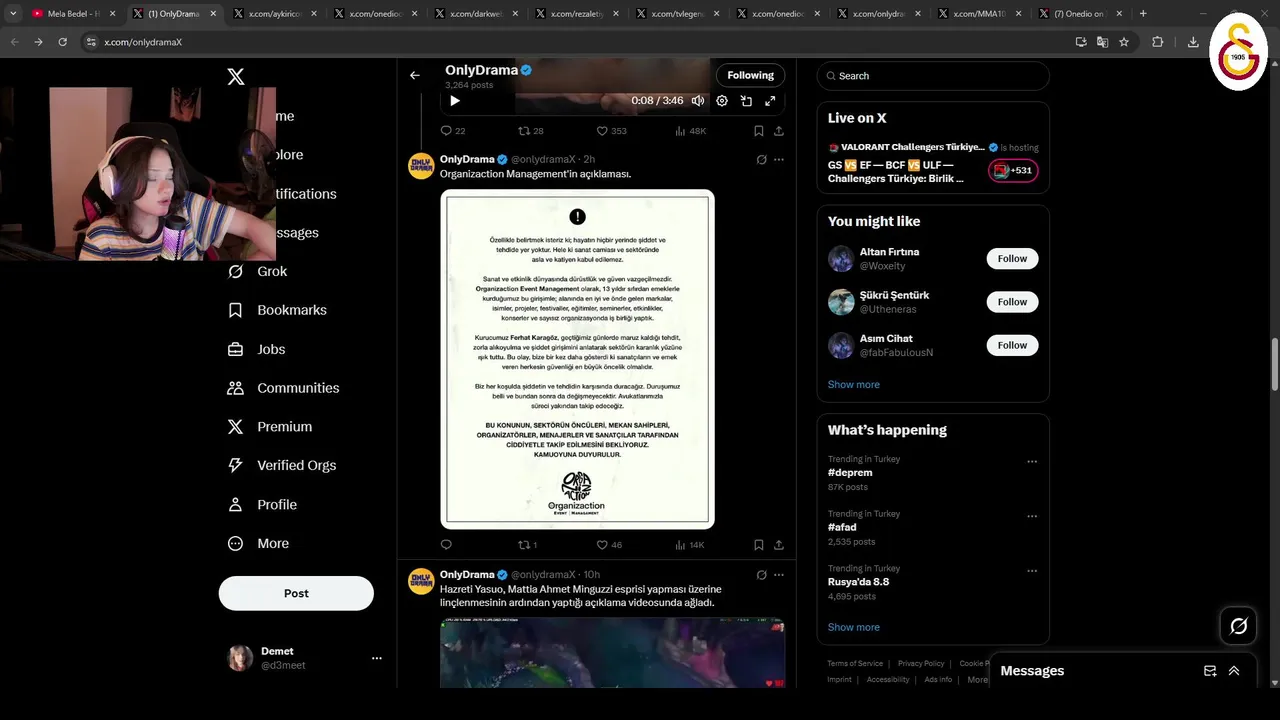Open Premium in the sidebar
Screen dimensions: 1280x720
(x=269, y=427)
